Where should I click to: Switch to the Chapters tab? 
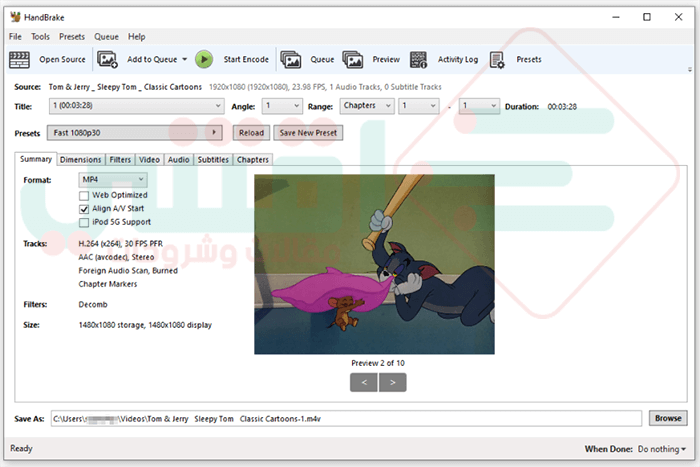click(x=253, y=160)
